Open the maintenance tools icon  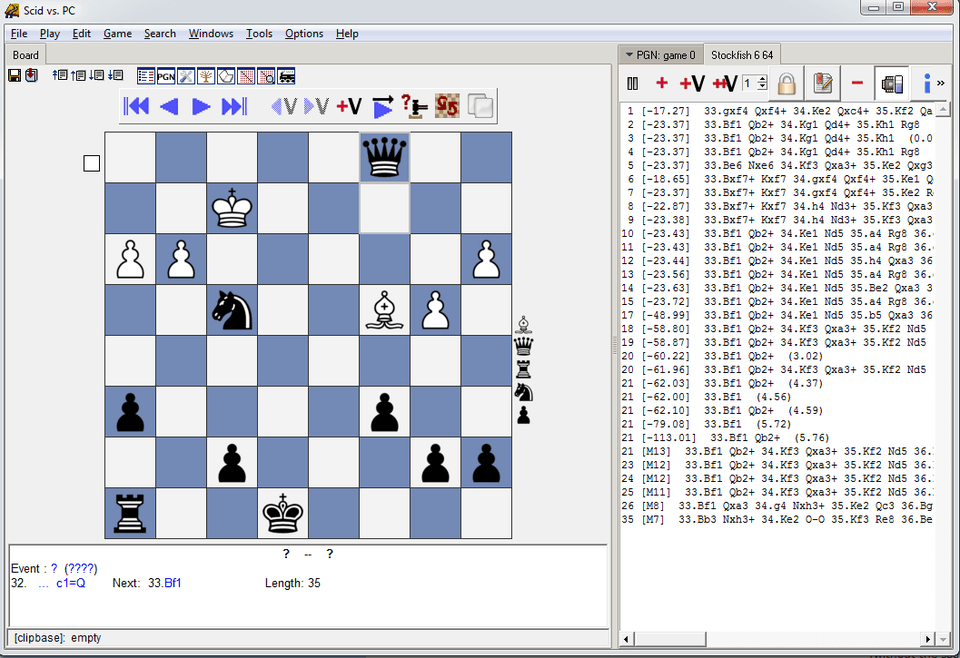point(185,76)
